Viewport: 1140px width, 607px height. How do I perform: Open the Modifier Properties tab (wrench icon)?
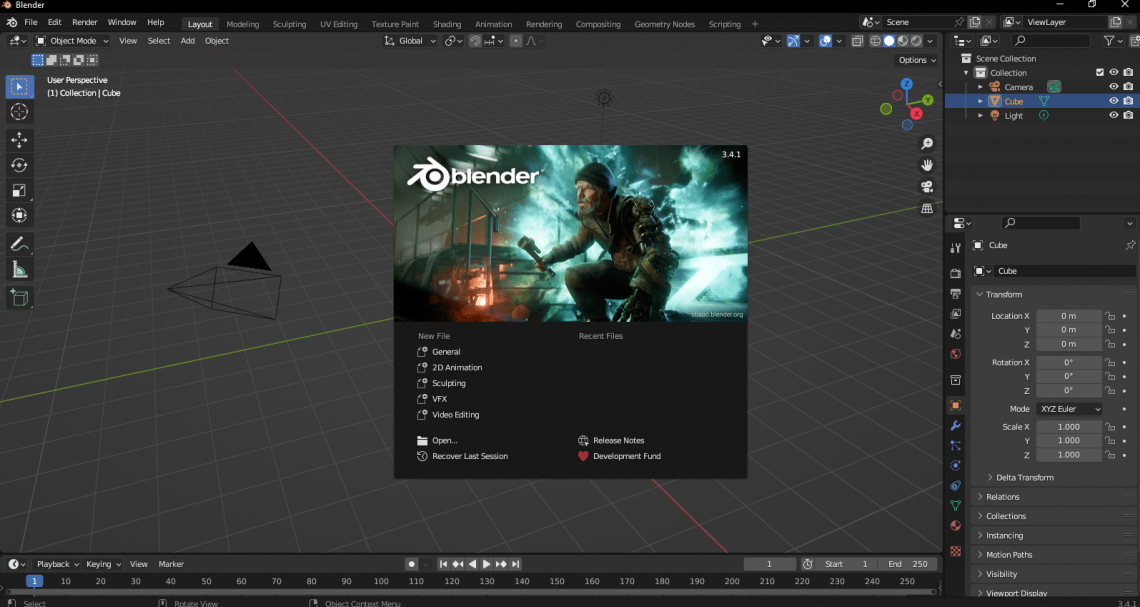click(x=955, y=426)
